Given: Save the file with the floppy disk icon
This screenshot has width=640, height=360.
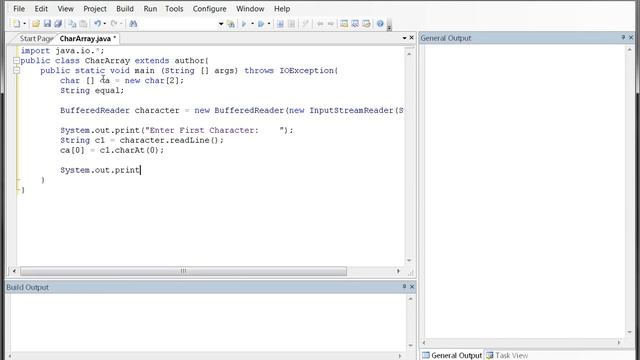Looking at the screenshot, I should coord(47,24).
